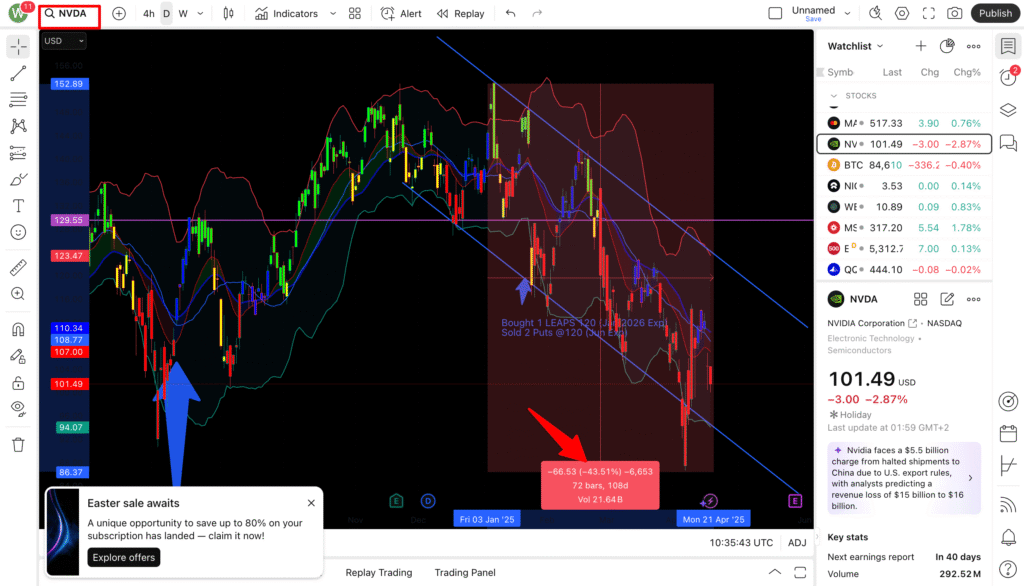Toggle hide all drawings eye icon
The height and width of the screenshot is (586, 1024).
coord(18,409)
